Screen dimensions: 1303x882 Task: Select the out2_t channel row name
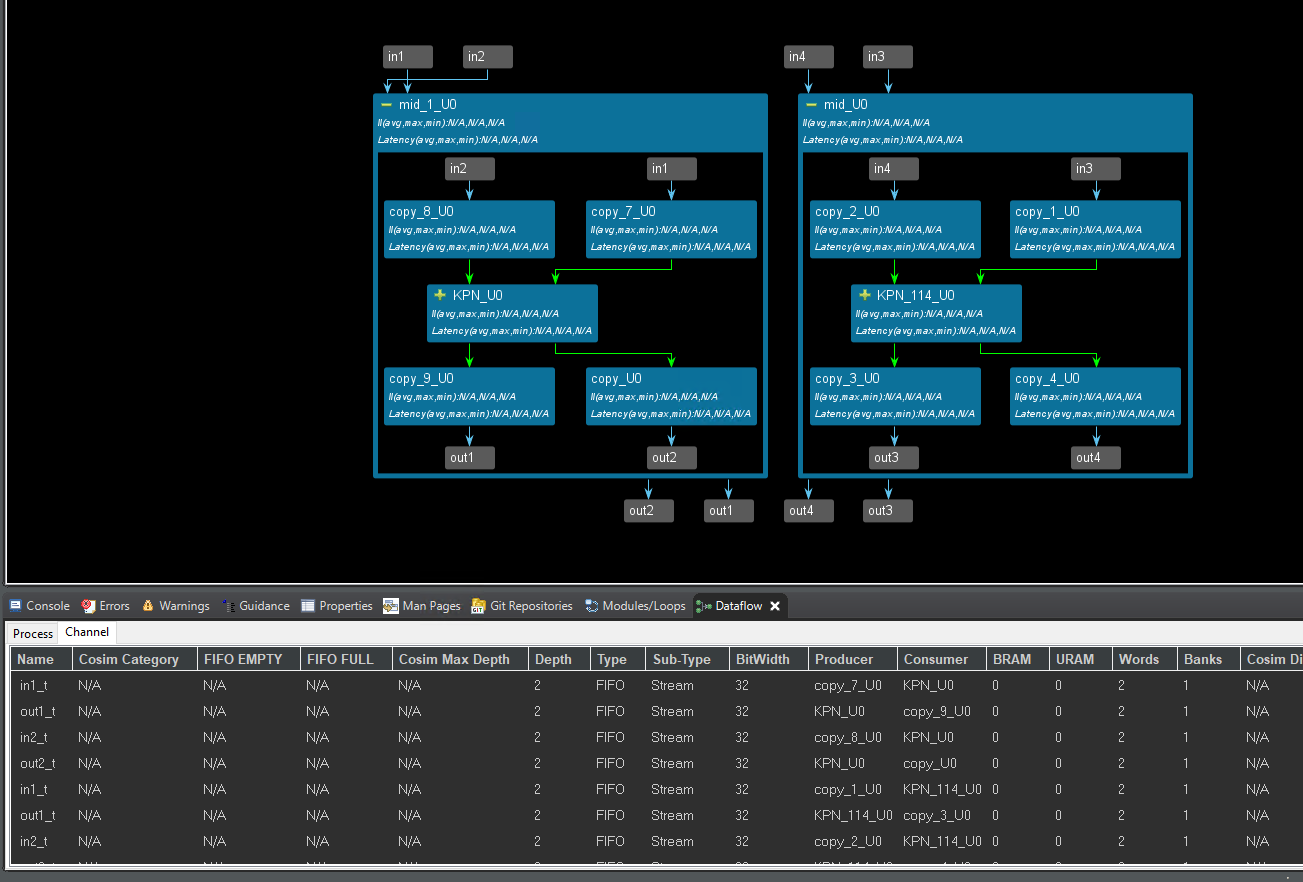click(38, 763)
